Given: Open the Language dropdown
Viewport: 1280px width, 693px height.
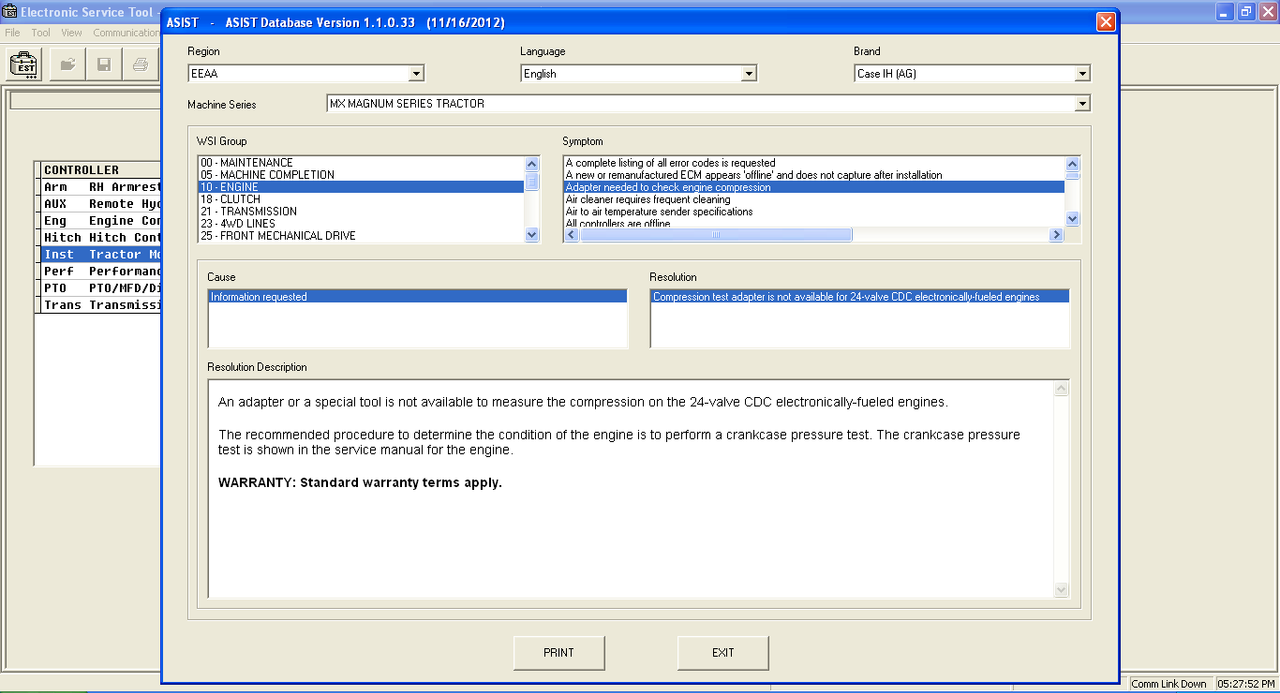Looking at the screenshot, I should click(748, 74).
